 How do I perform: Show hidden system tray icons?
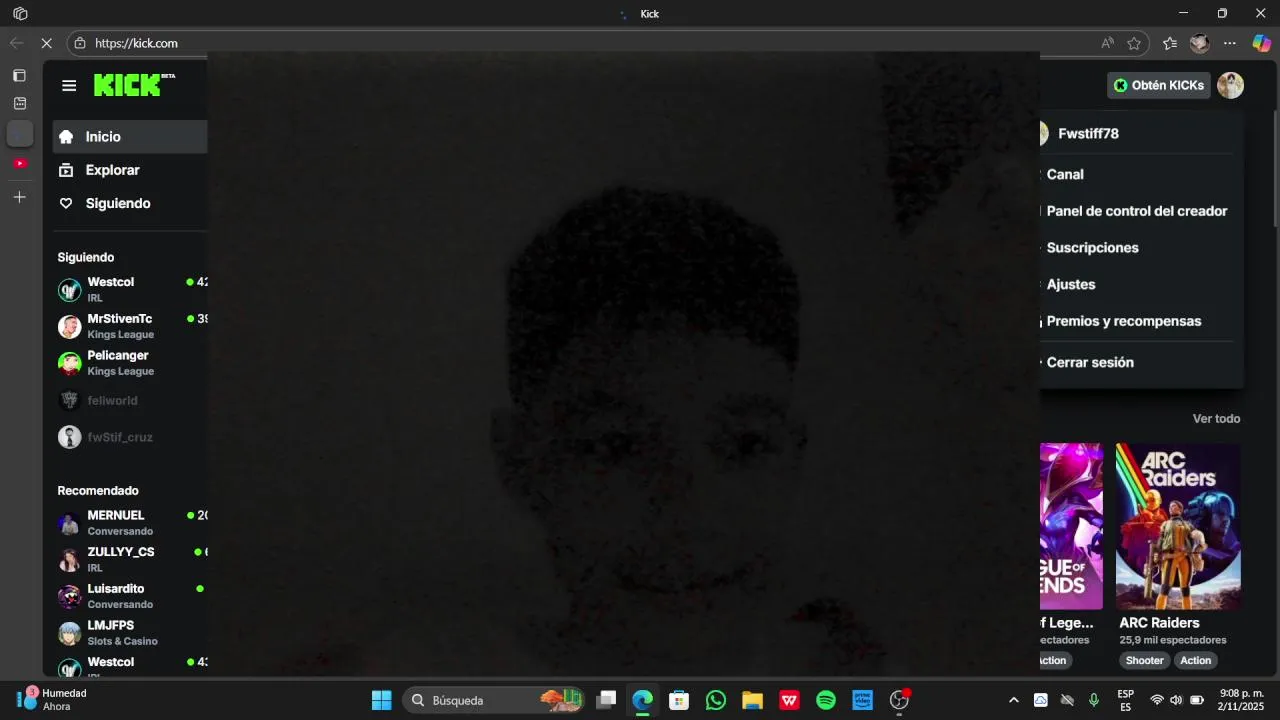pyautogui.click(x=1013, y=700)
